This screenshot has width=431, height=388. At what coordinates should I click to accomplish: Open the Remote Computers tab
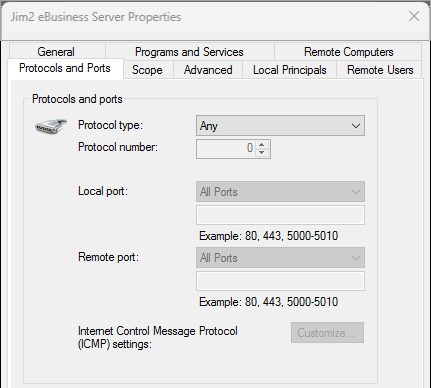tap(348, 51)
